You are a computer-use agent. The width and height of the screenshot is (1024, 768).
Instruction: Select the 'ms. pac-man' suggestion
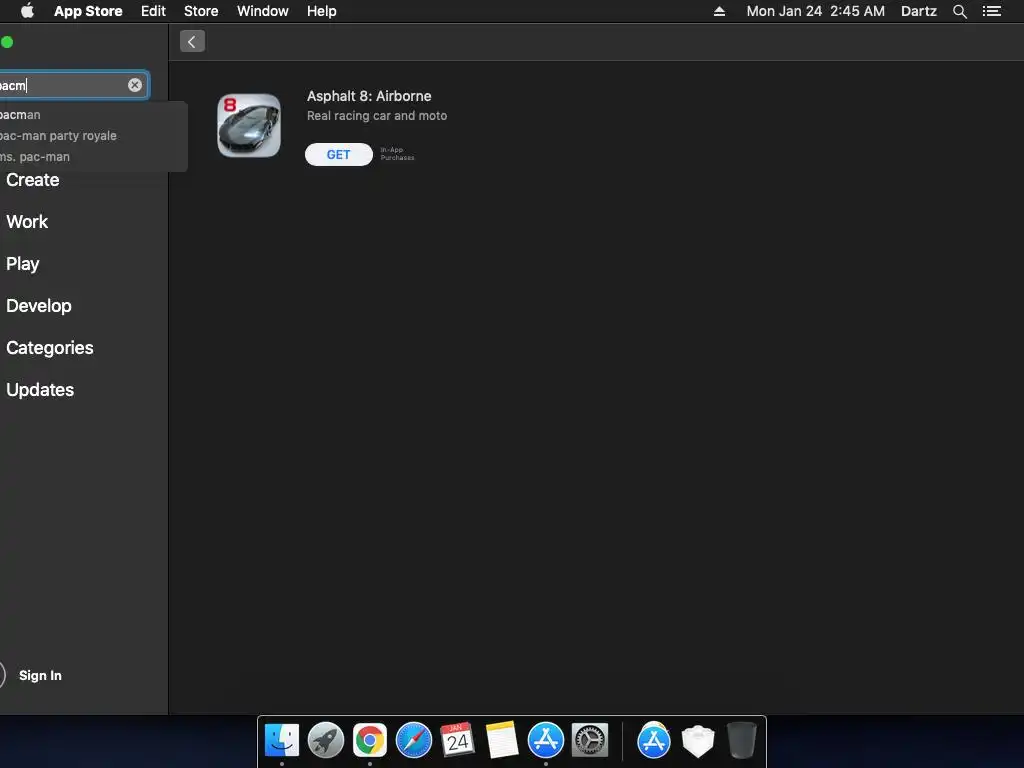click(35, 157)
